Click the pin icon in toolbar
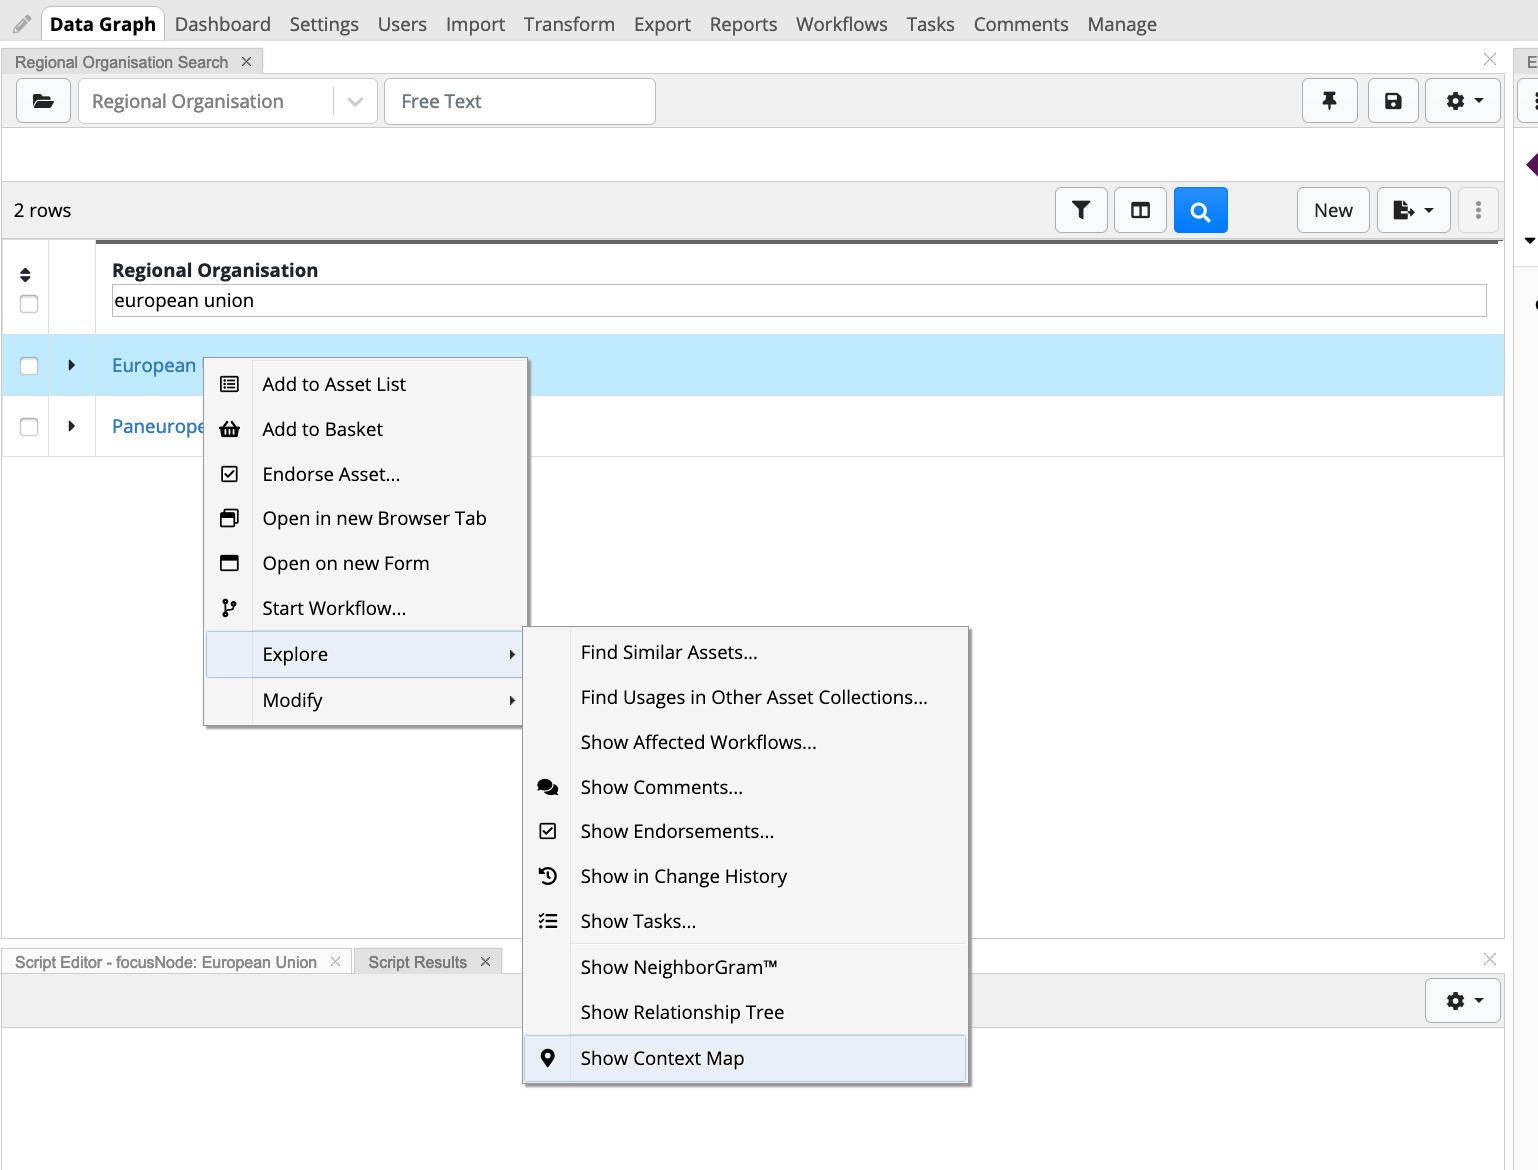The height and width of the screenshot is (1170, 1538). [x=1329, y=101]
